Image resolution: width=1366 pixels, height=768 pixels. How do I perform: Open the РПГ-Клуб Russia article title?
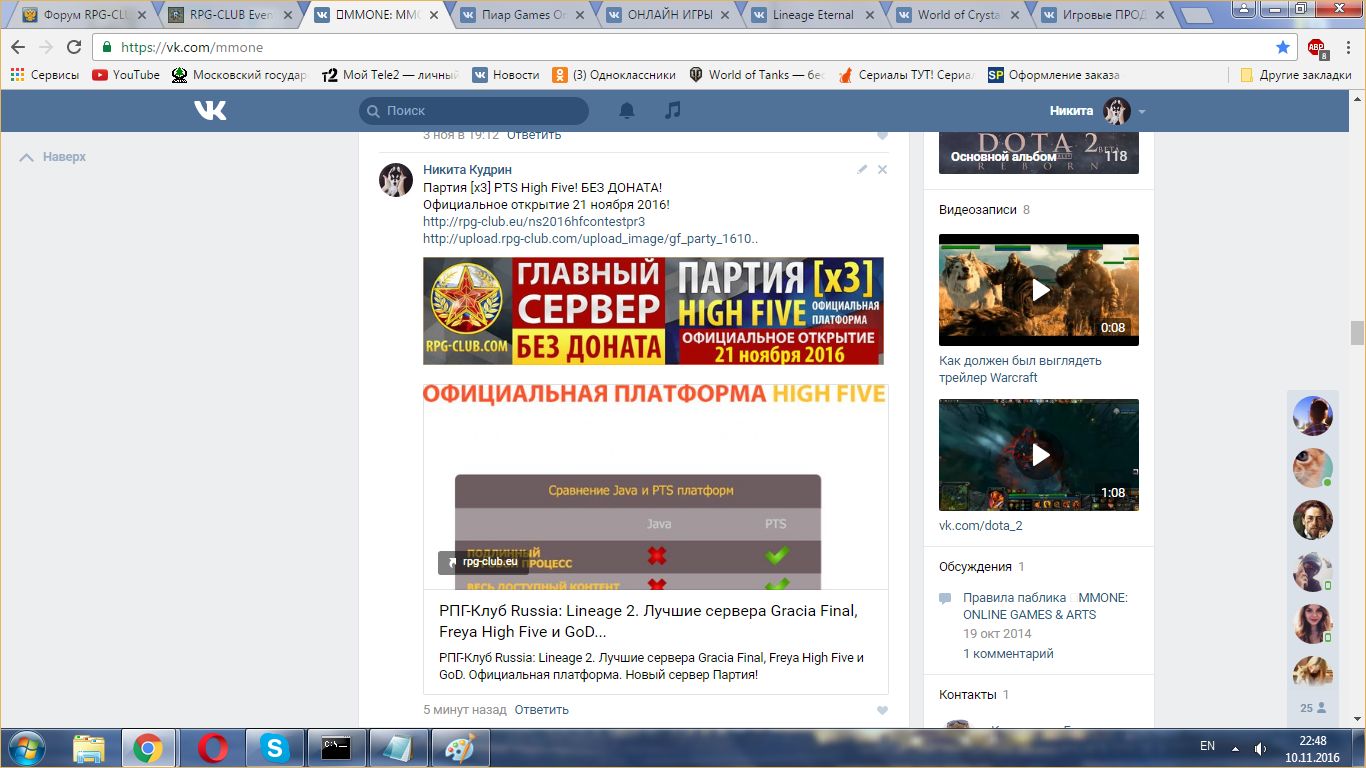click(648, 621)
